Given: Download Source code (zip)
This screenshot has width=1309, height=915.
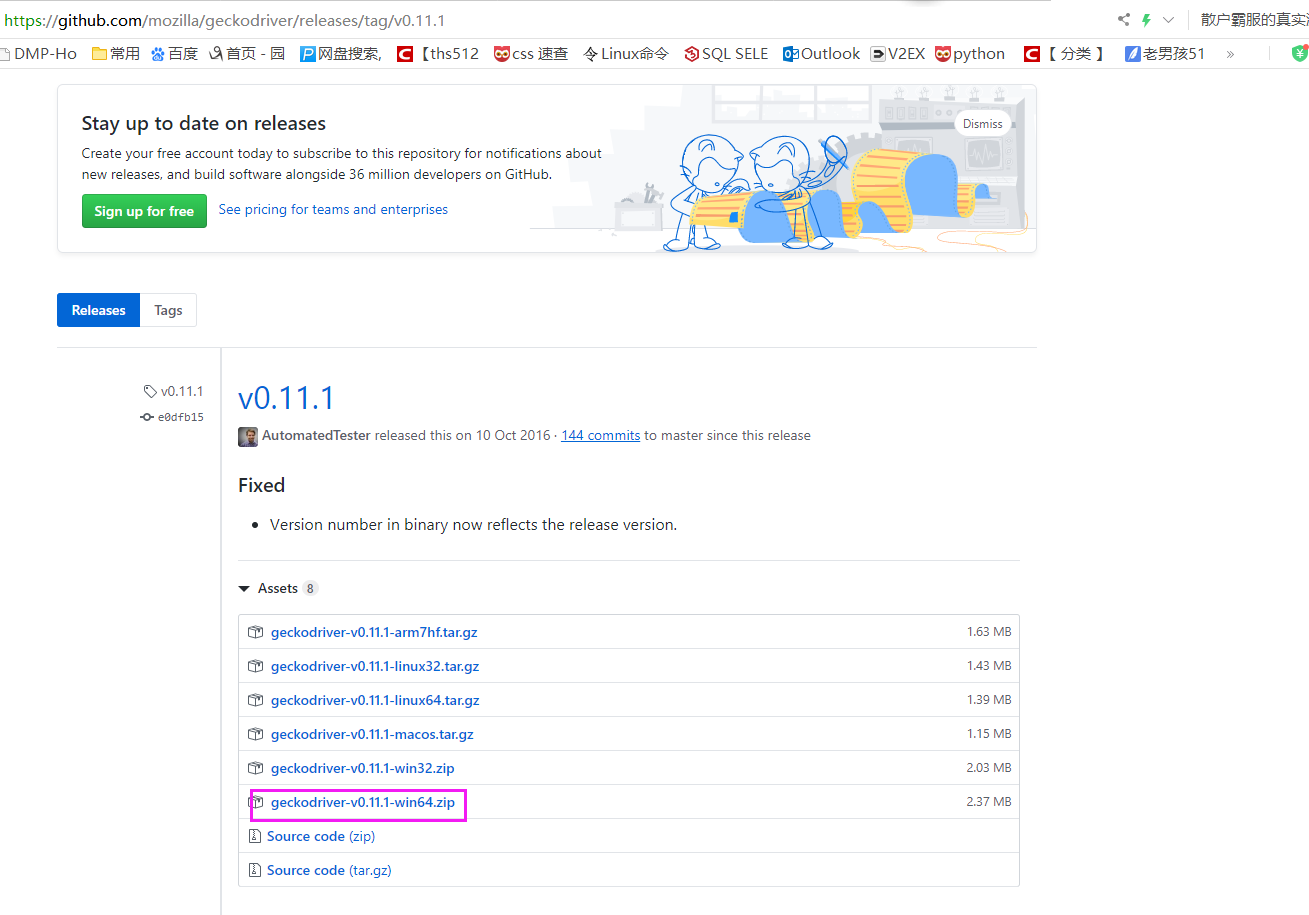Looking at the screenshot, I should click(321, 836).
